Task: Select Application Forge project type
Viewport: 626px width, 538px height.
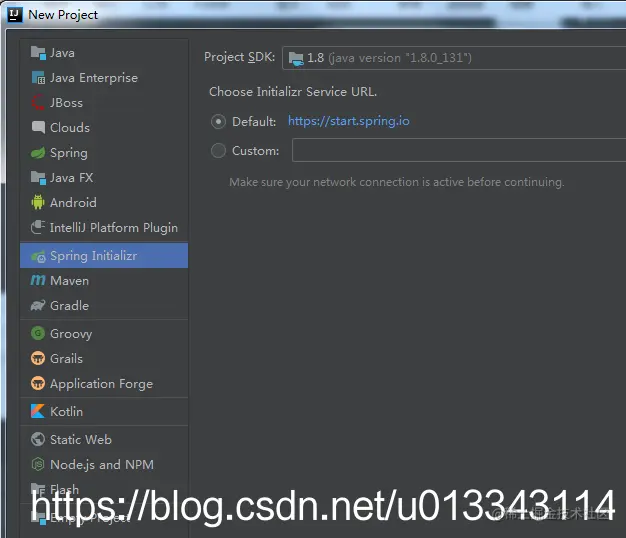Action: coord(104,384)
